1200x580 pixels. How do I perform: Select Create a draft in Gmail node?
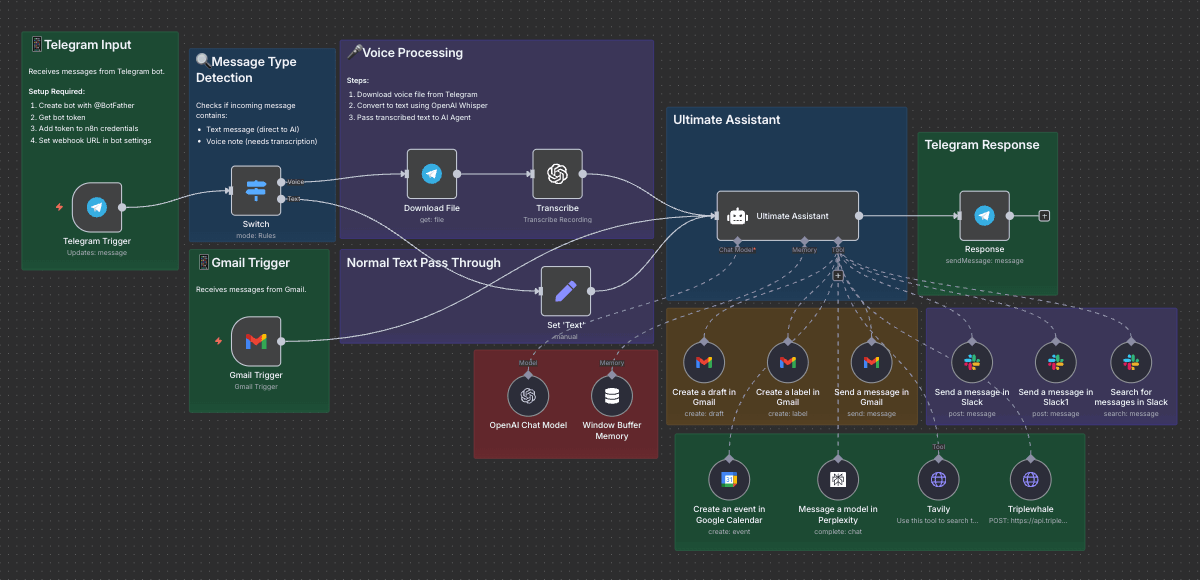click(704, 361)
